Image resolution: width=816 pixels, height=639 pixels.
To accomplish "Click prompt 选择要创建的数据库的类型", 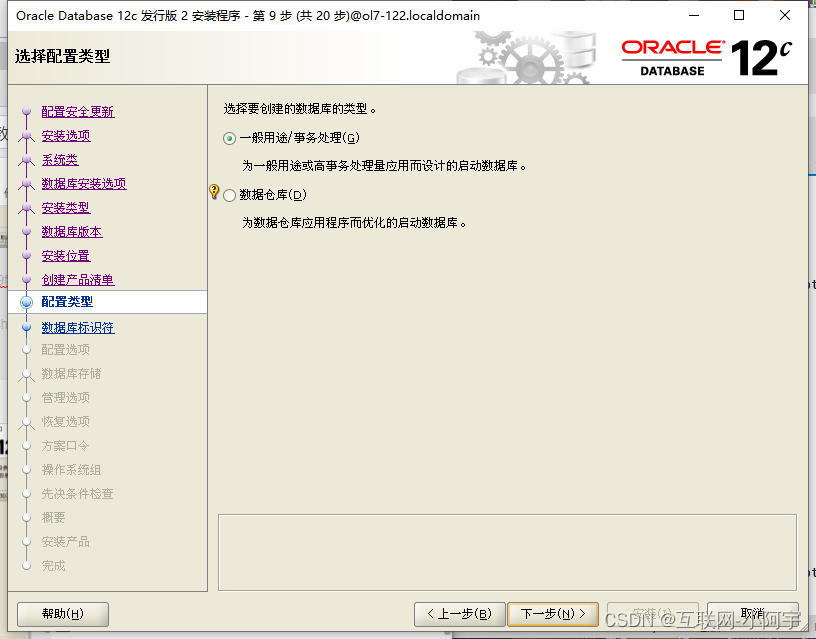I will pos(300,109).
